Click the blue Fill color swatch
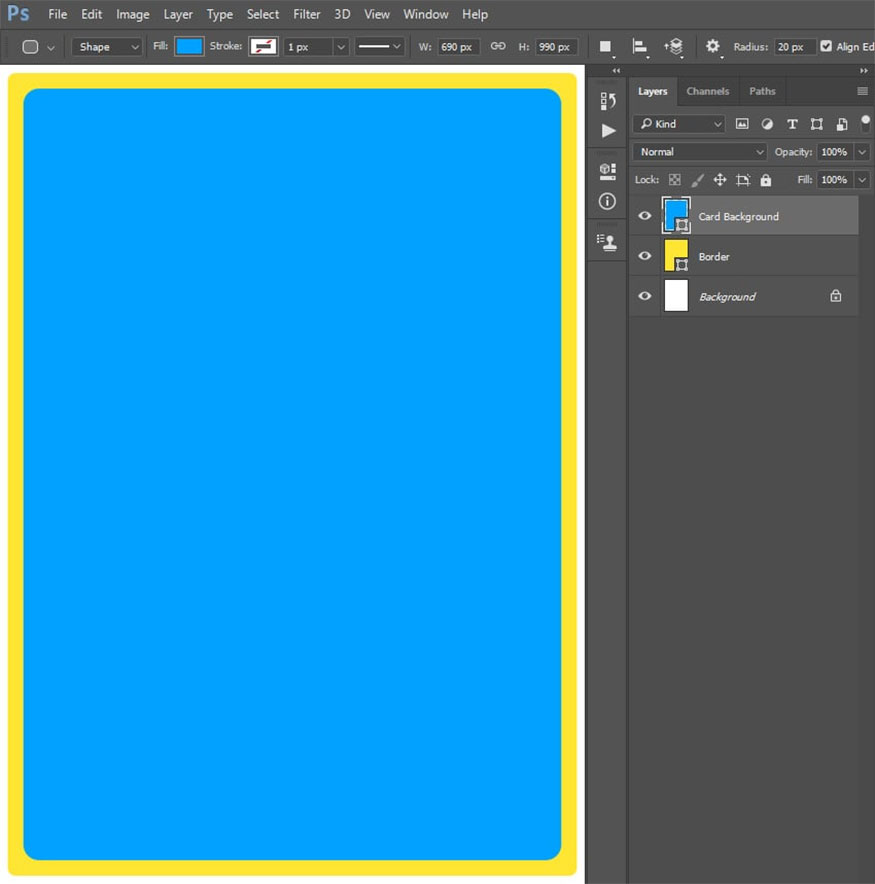 click(189, 47)
